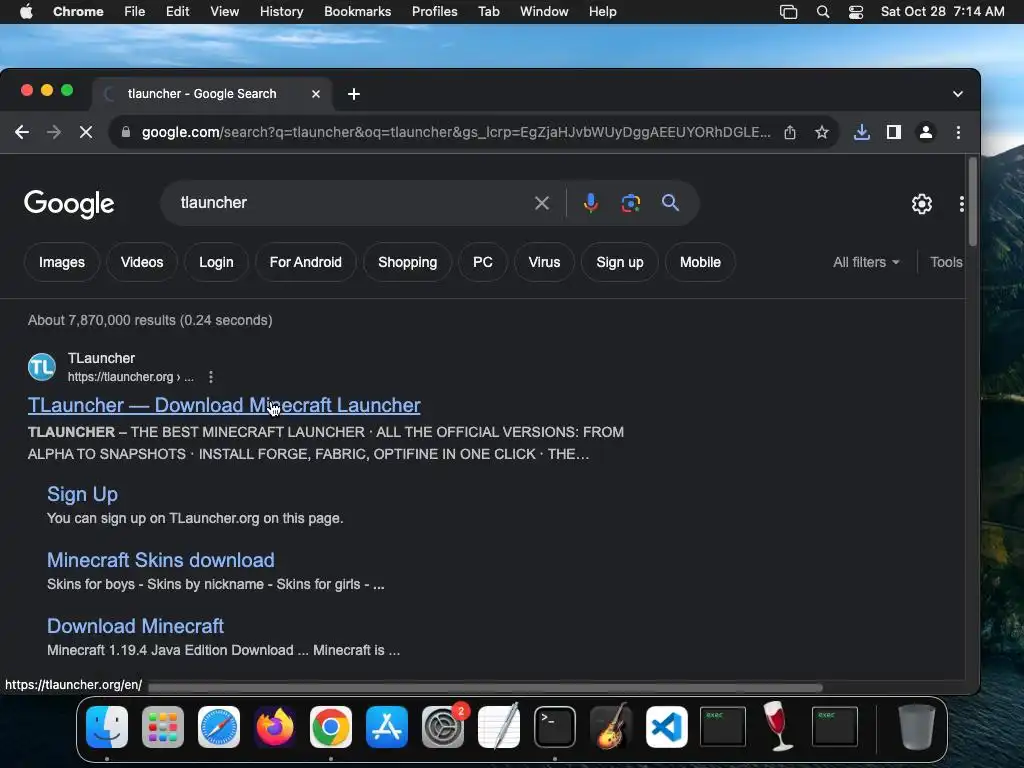
Task: Open the Trash in the dock
Action: tap(917, 727)
